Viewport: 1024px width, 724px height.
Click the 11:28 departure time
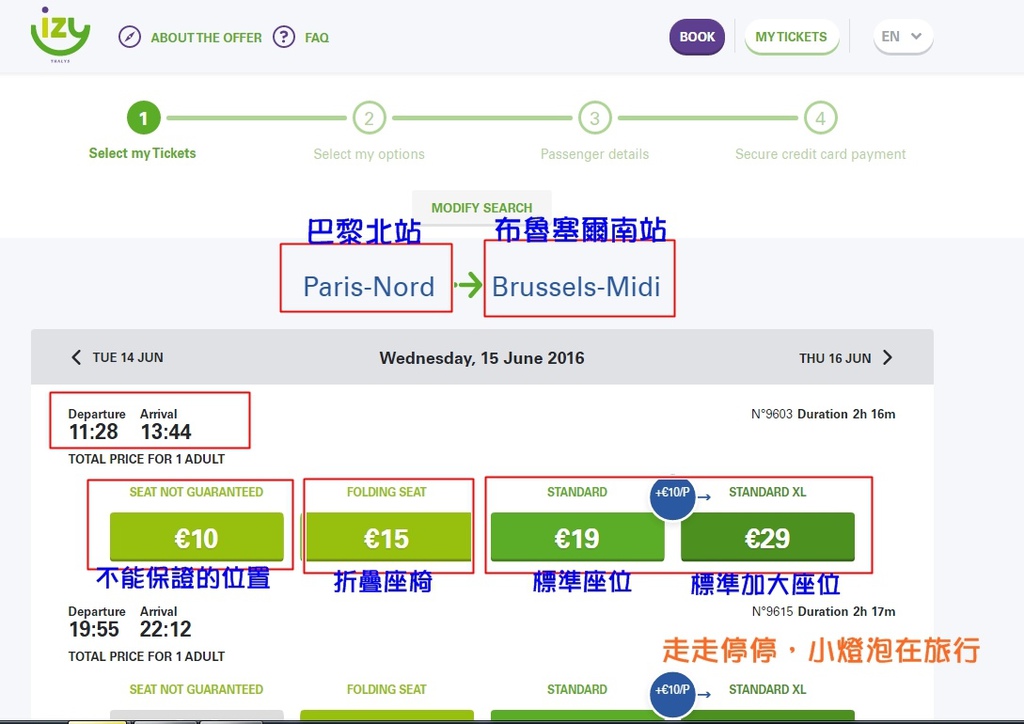(93, 432)
